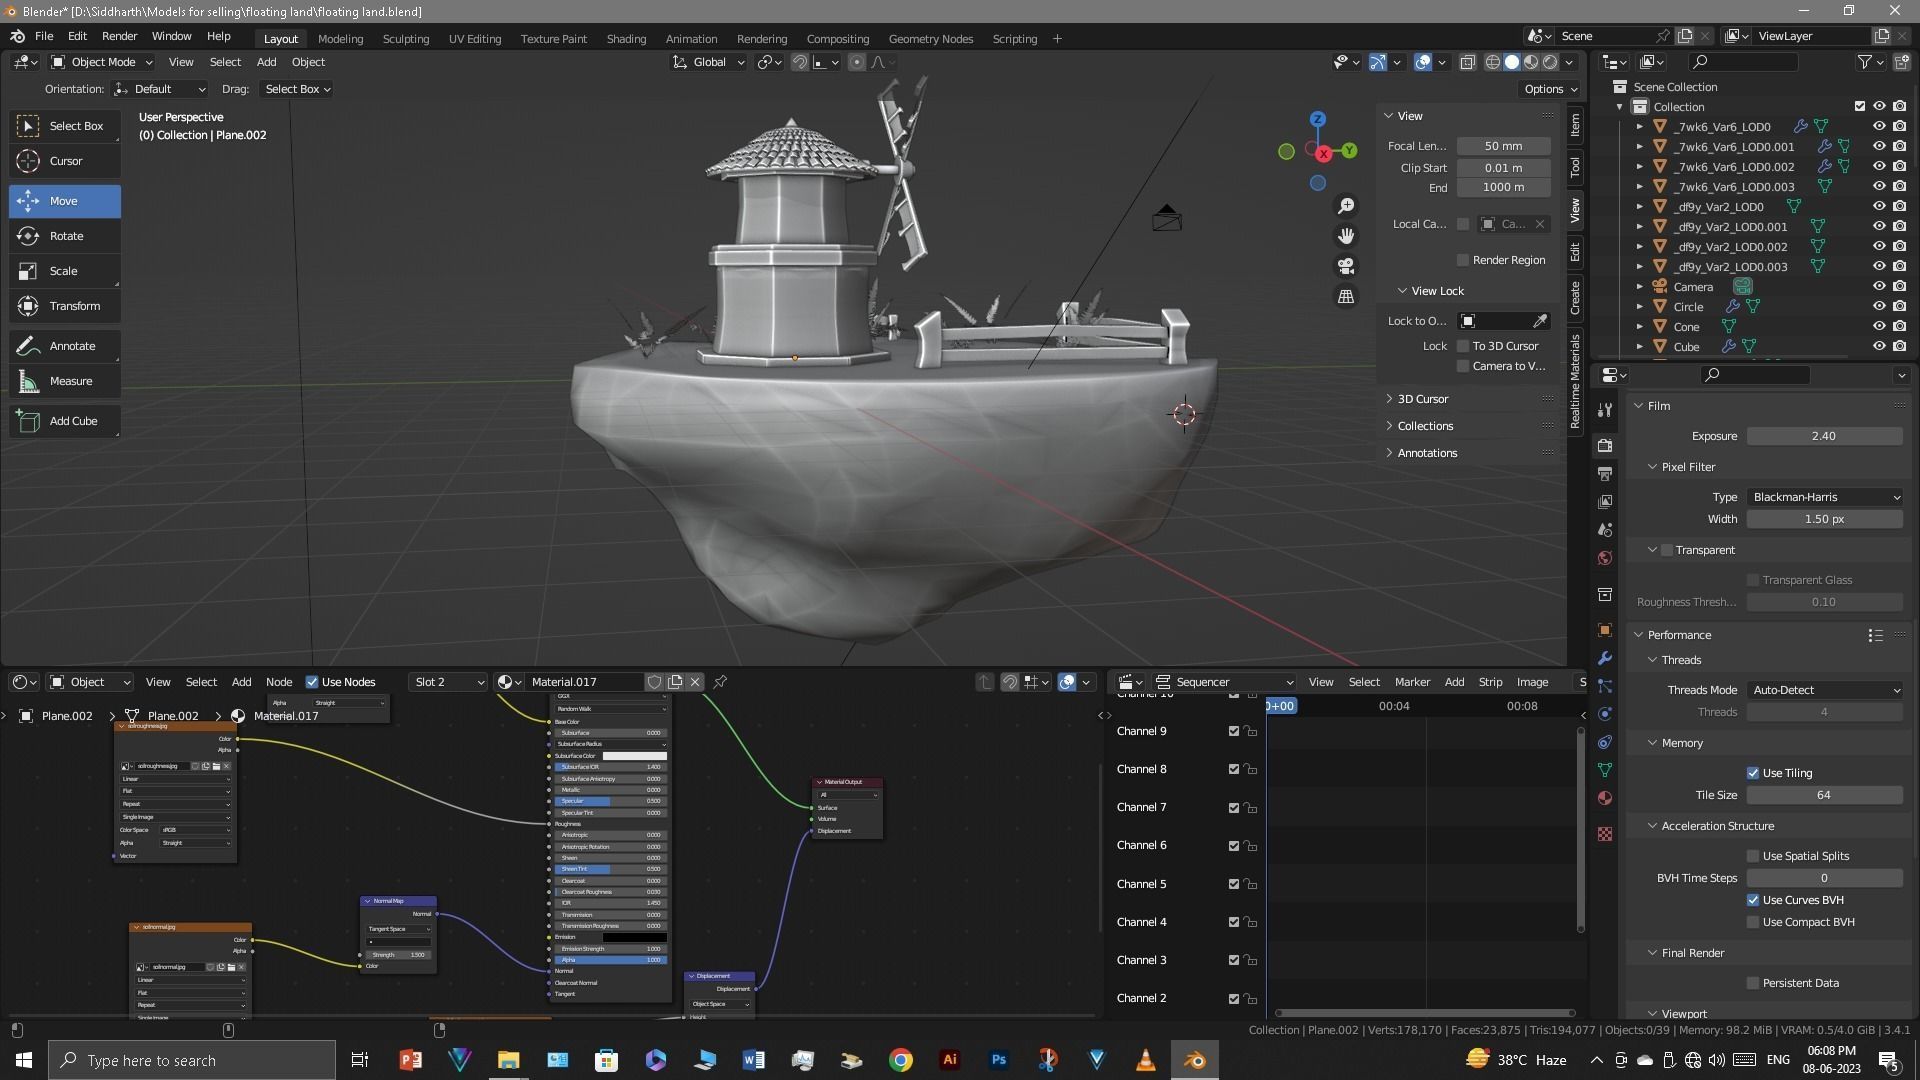Screen dimensions: 1920x1080
Task: Click the pan view hand icon
Action: [x=1346, y=235]
